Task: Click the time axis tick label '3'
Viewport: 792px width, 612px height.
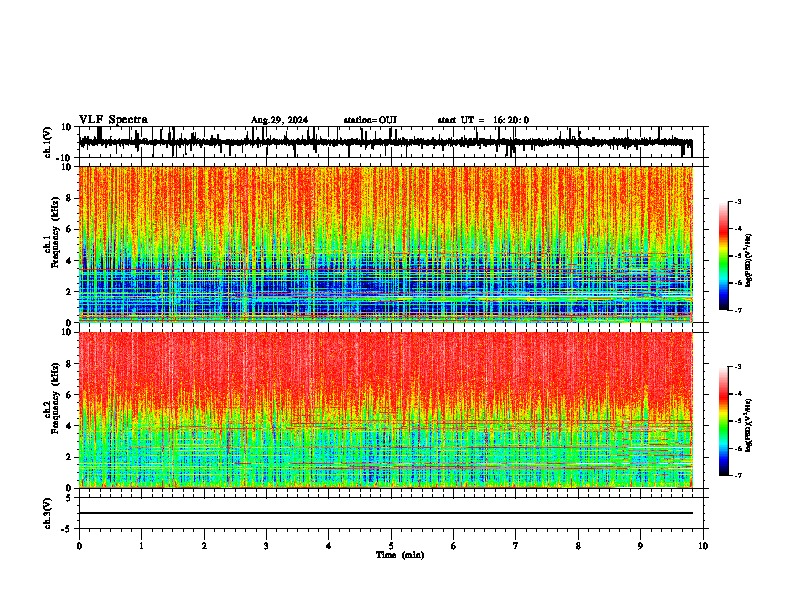Action: [266, 546]
